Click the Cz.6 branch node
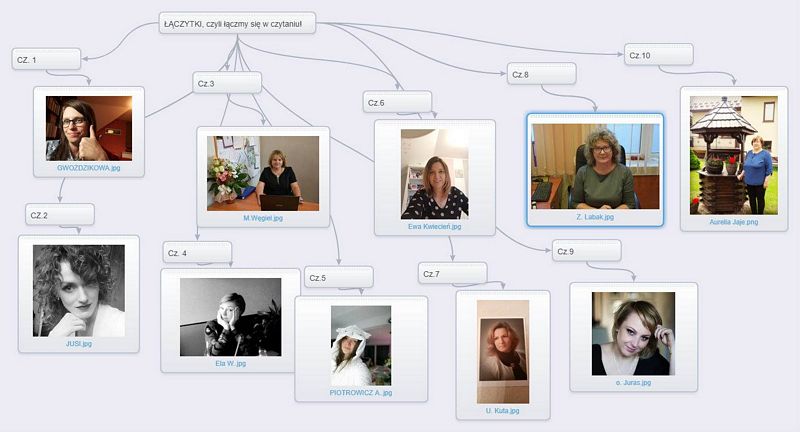 point(397,102)
